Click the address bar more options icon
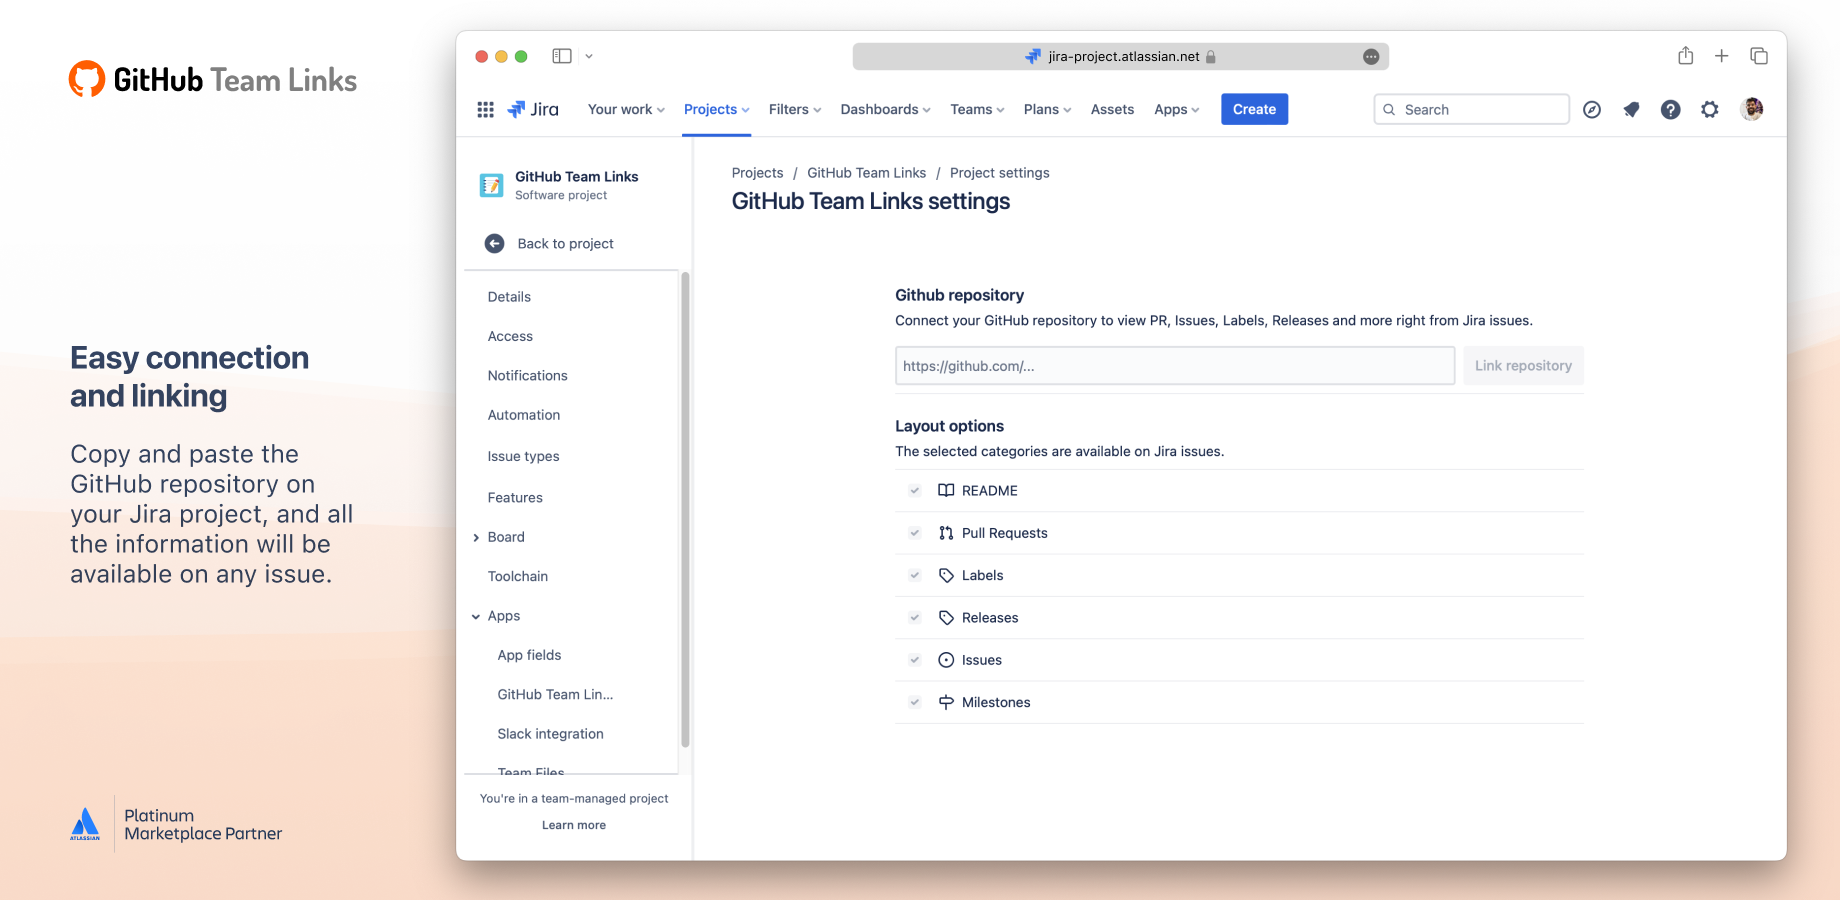This screenshot has height=900, width=1840. coord(1371,57)
